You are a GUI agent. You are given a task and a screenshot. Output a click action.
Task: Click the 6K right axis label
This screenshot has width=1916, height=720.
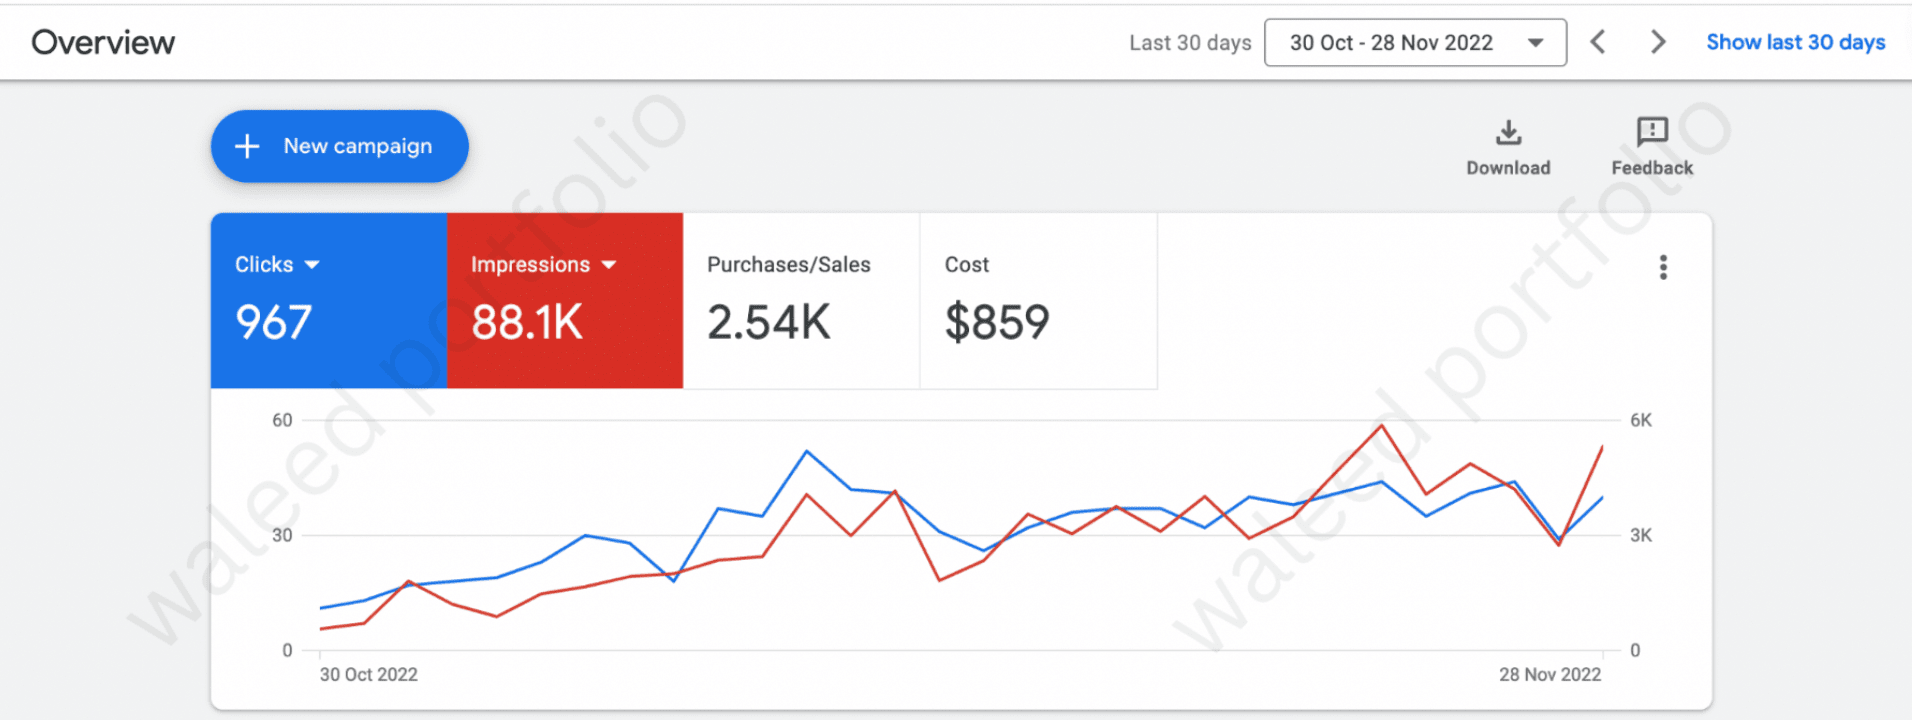coord(1641,420)
